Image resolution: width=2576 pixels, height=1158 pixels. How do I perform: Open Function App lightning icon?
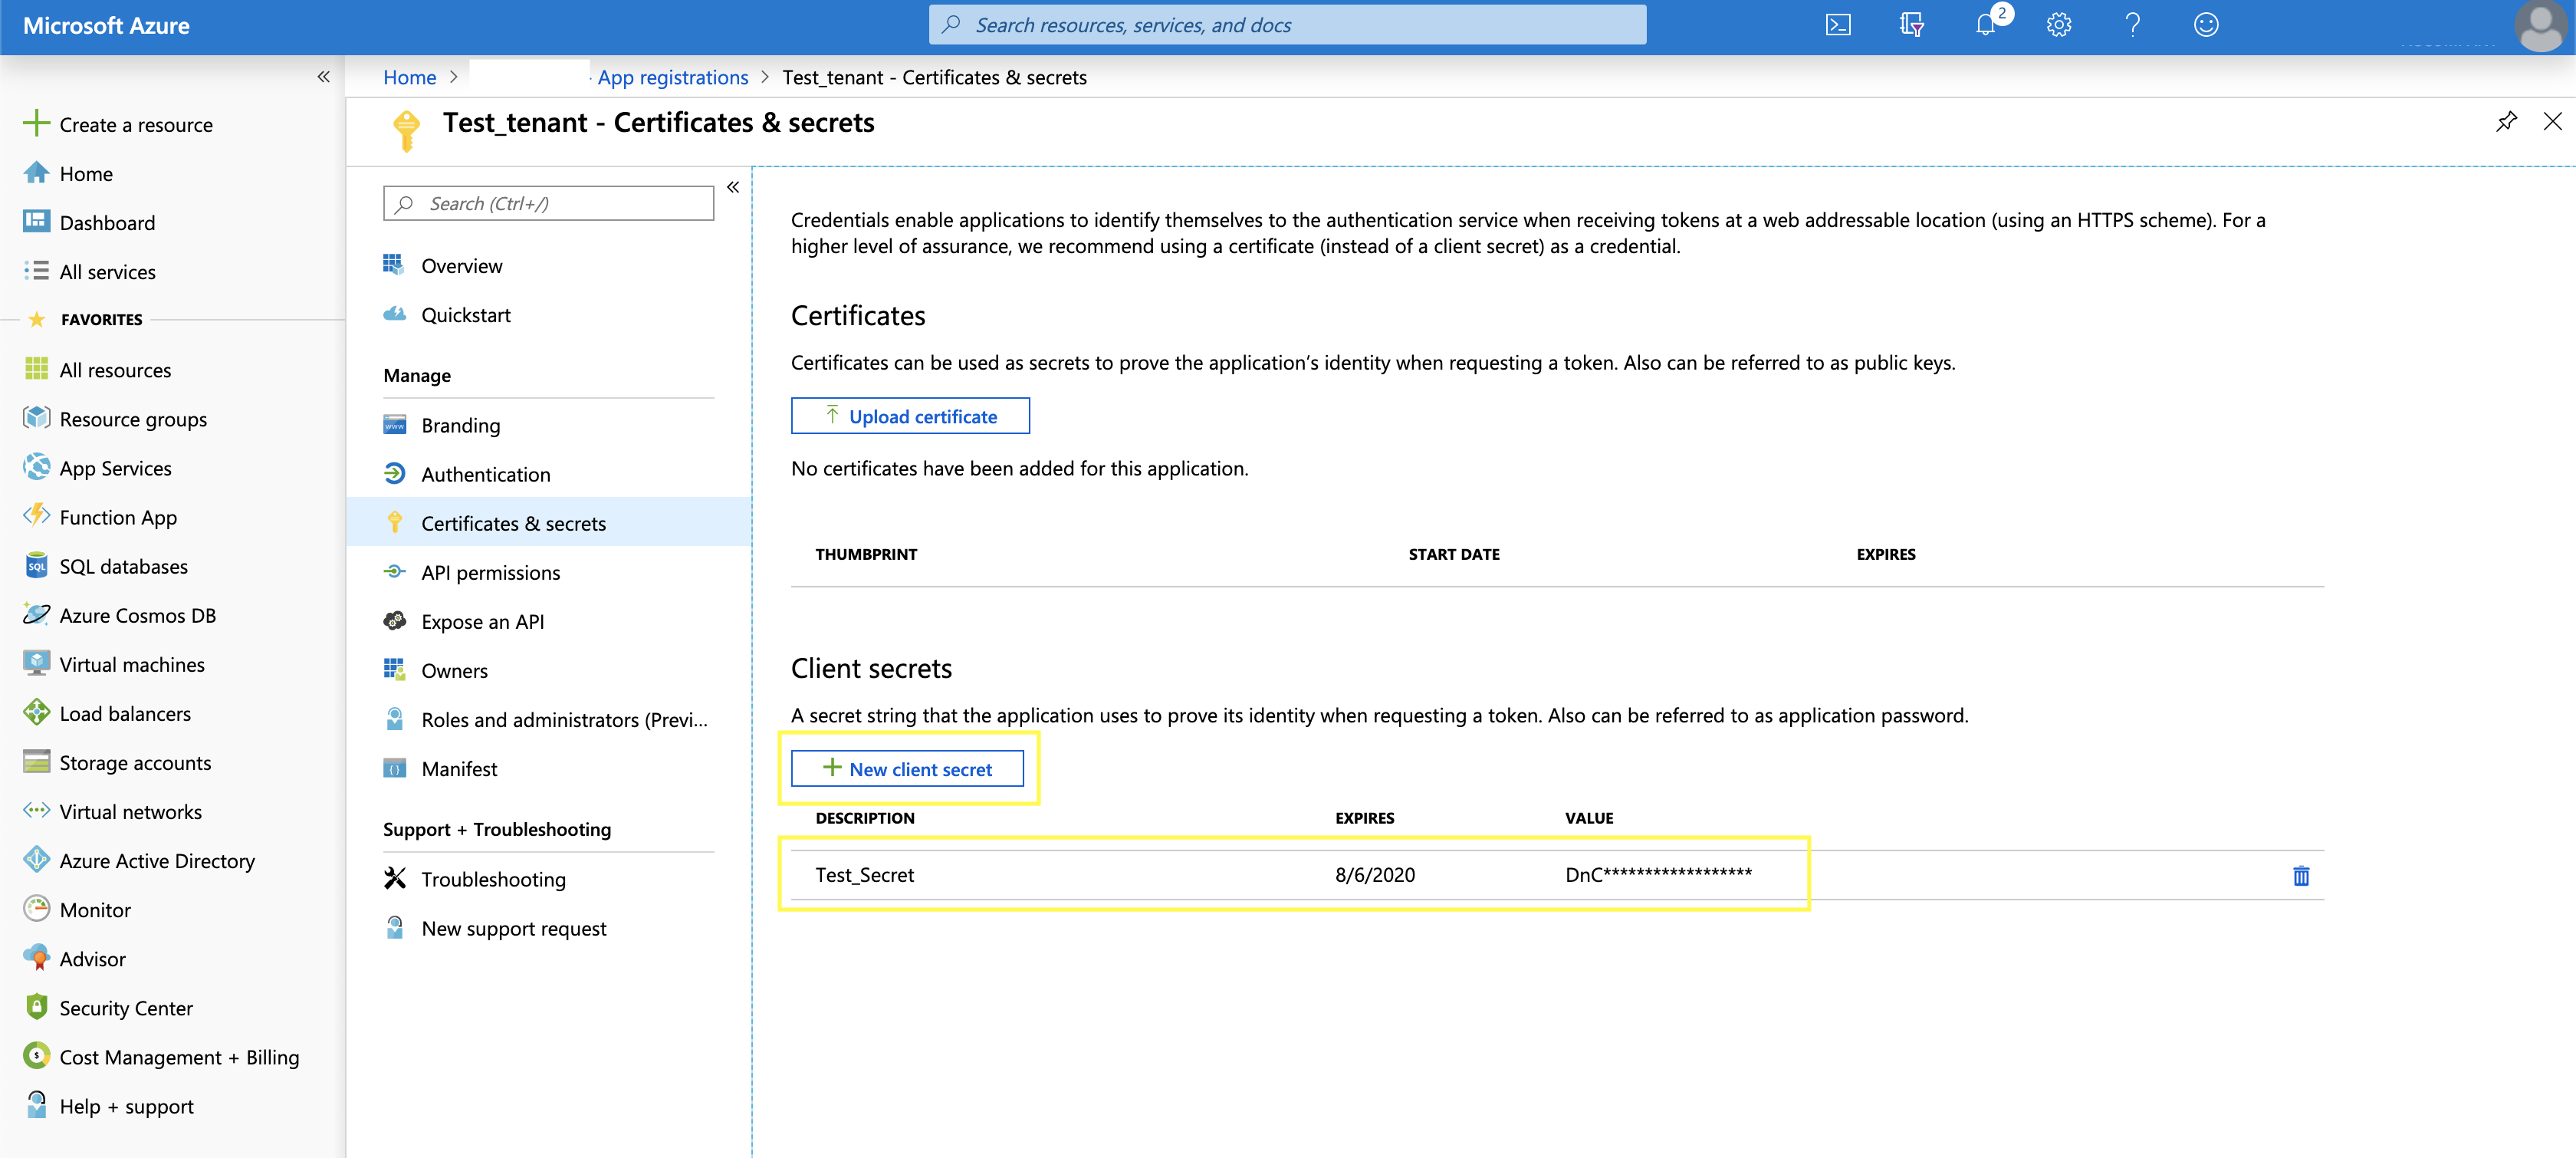(x=36, y=516)
